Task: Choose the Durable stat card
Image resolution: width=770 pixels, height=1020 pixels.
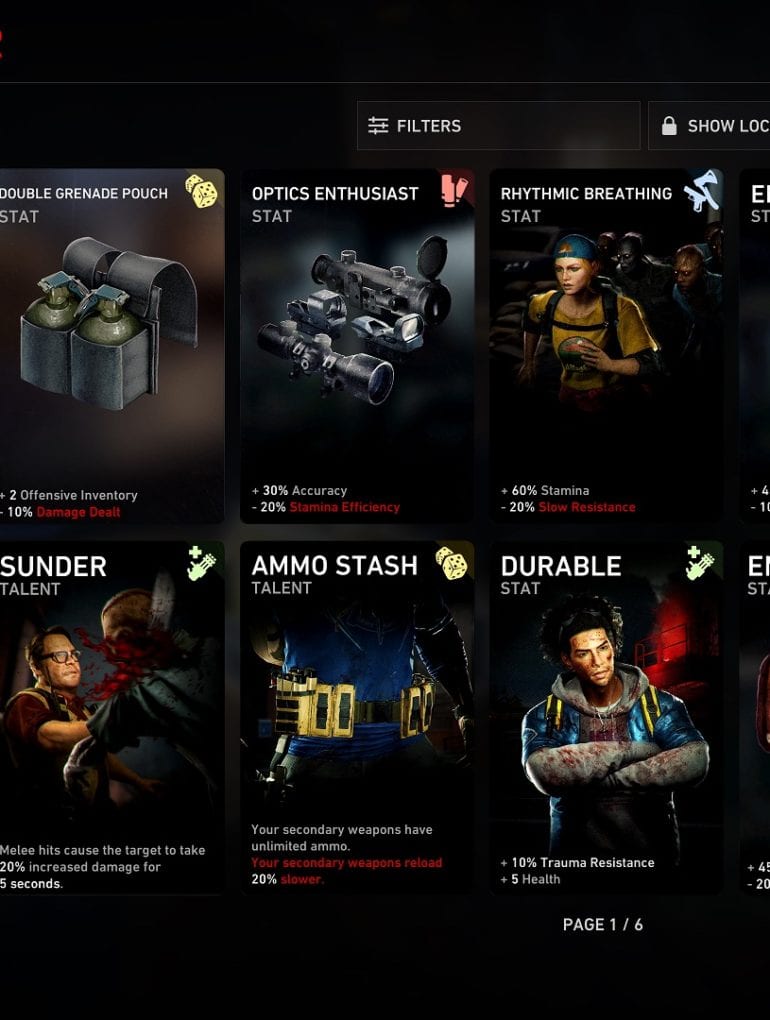Action: click(x=606, y=718)
